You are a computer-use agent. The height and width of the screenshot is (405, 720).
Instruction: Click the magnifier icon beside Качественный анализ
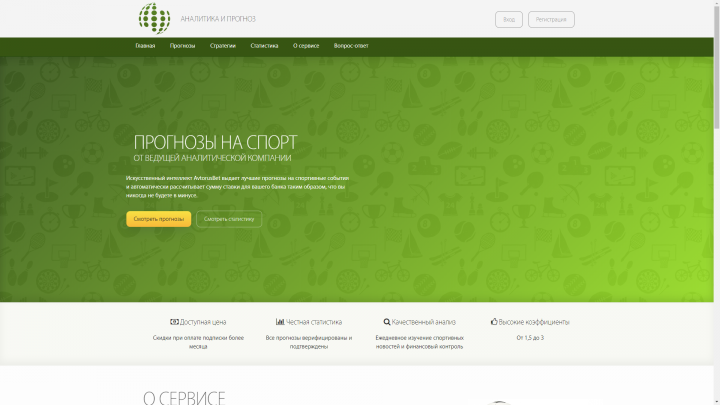point(387,322)
